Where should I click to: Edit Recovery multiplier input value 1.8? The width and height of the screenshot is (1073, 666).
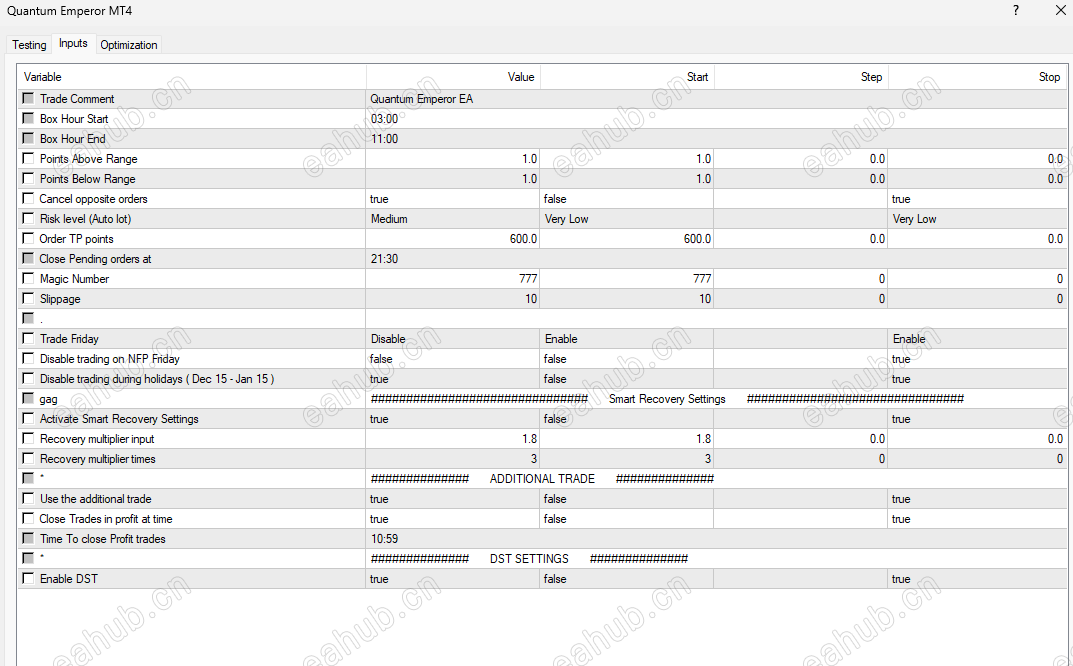tap(453, 439)
